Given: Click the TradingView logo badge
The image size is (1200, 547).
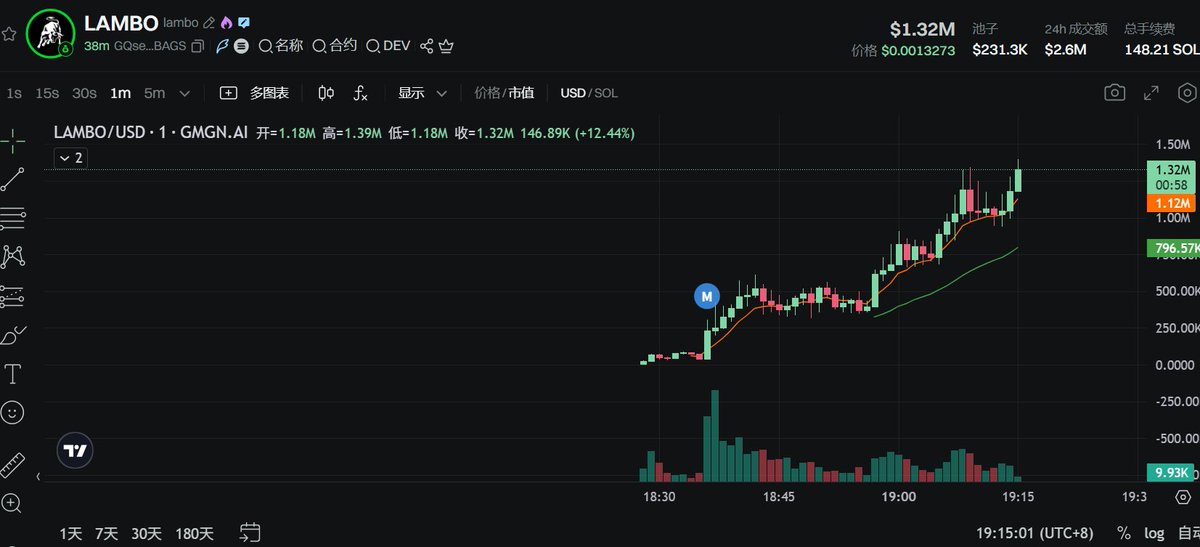Looking at the screenshot, I should coord(74,451).
